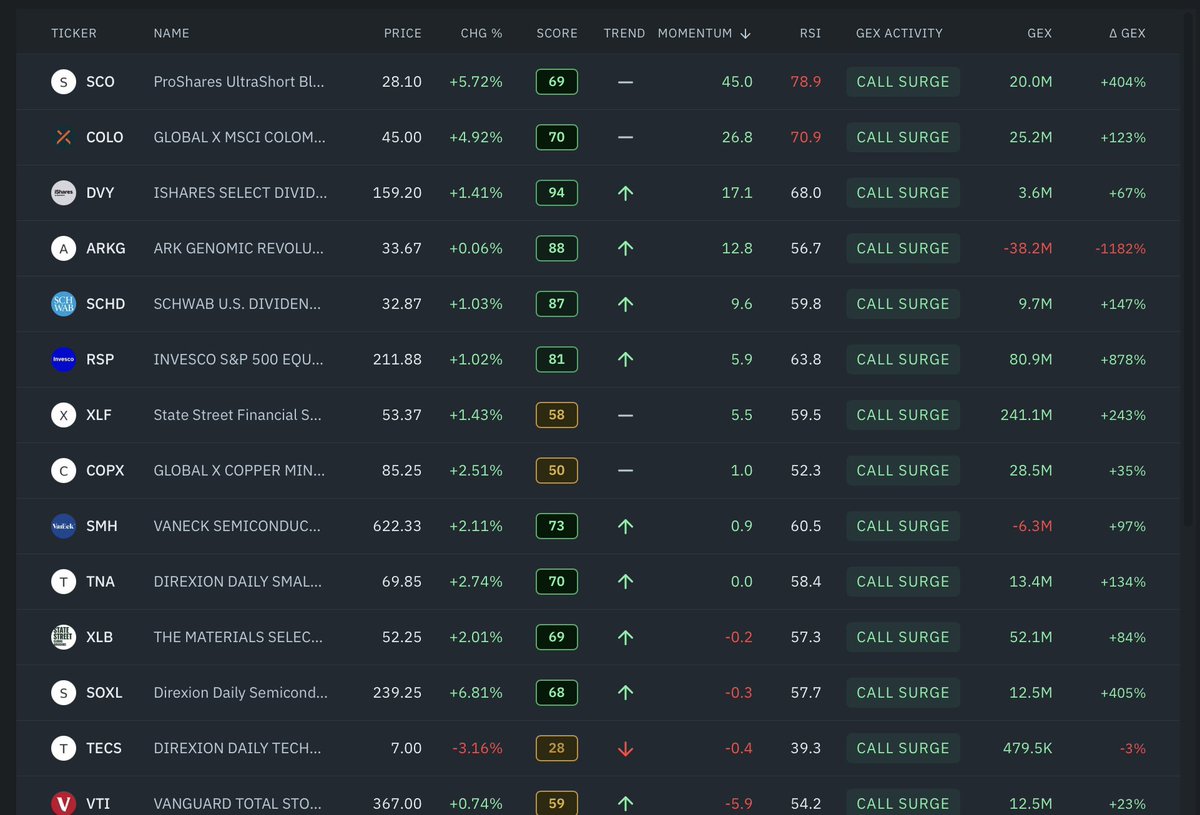Image resolution: width=1200 pixels, height=815 pixels.
Task: Sort by the RSI column header
Action: [810, 33]
